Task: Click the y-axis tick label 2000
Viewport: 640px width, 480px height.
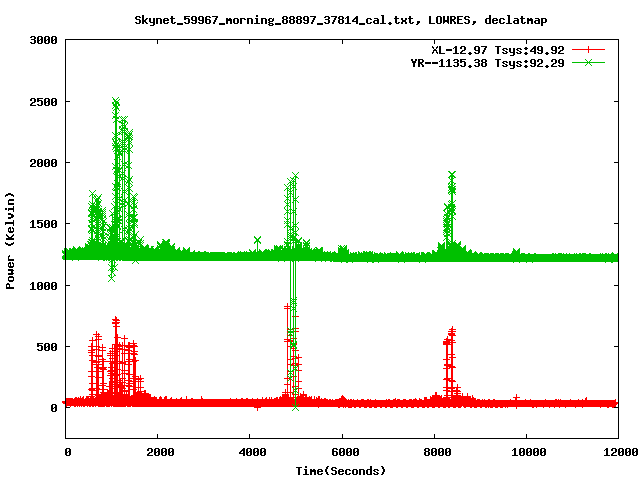Action: 43,163
